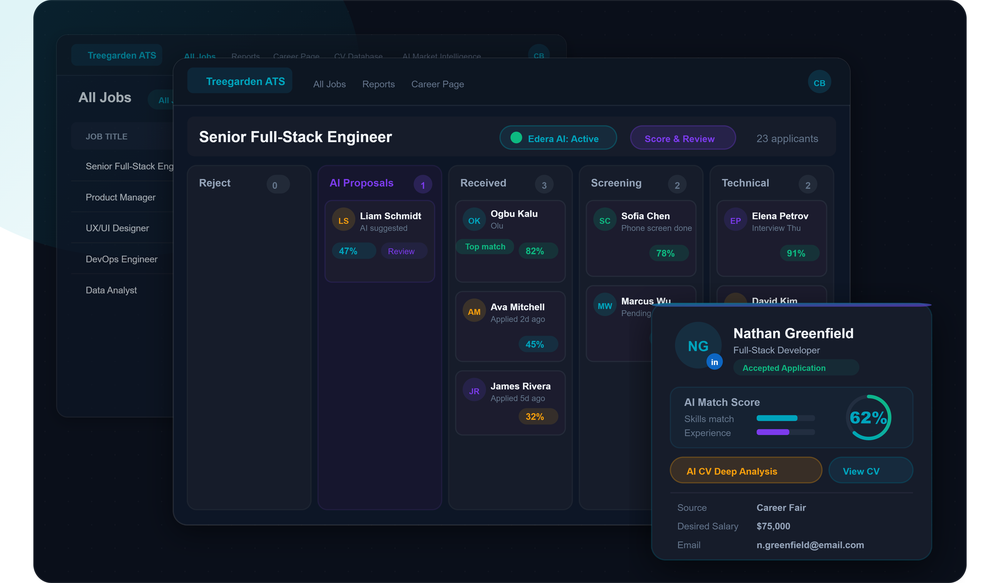
Task: Run AI CV Deep Analysis for Nathan Greenfield
Action: (745, 470)
